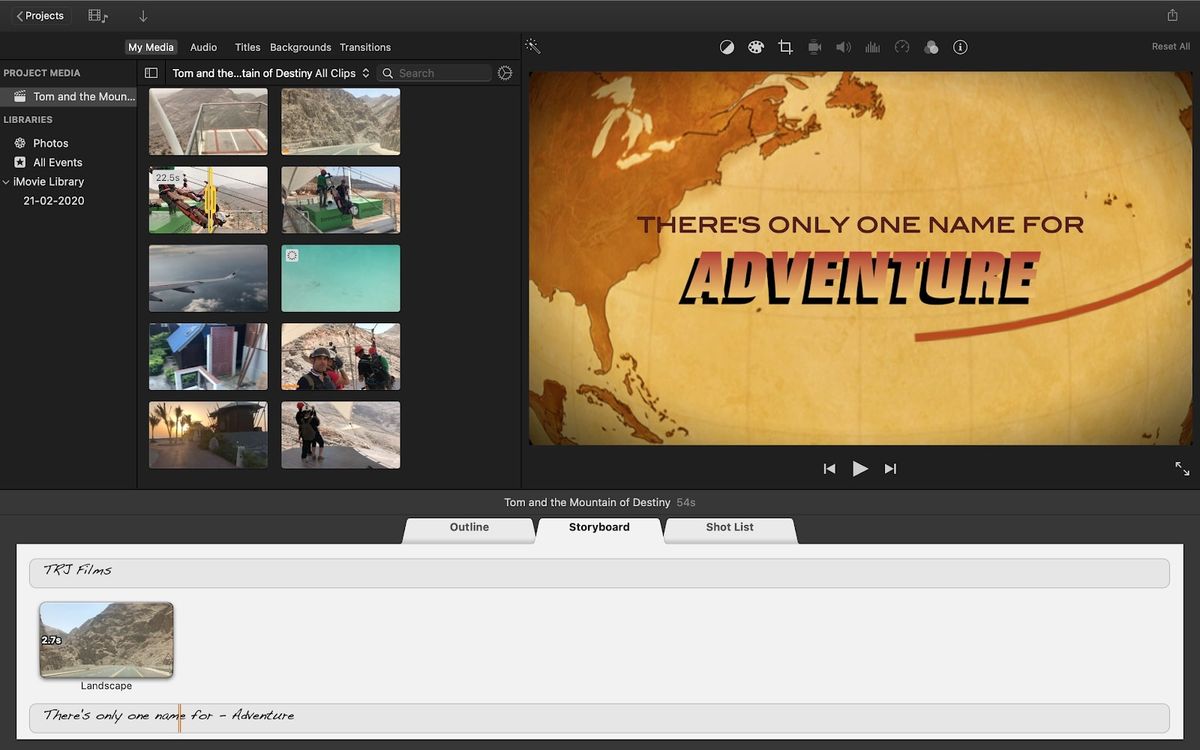
Task: View Clip Information with the info icon
Action: pos(960,46)
